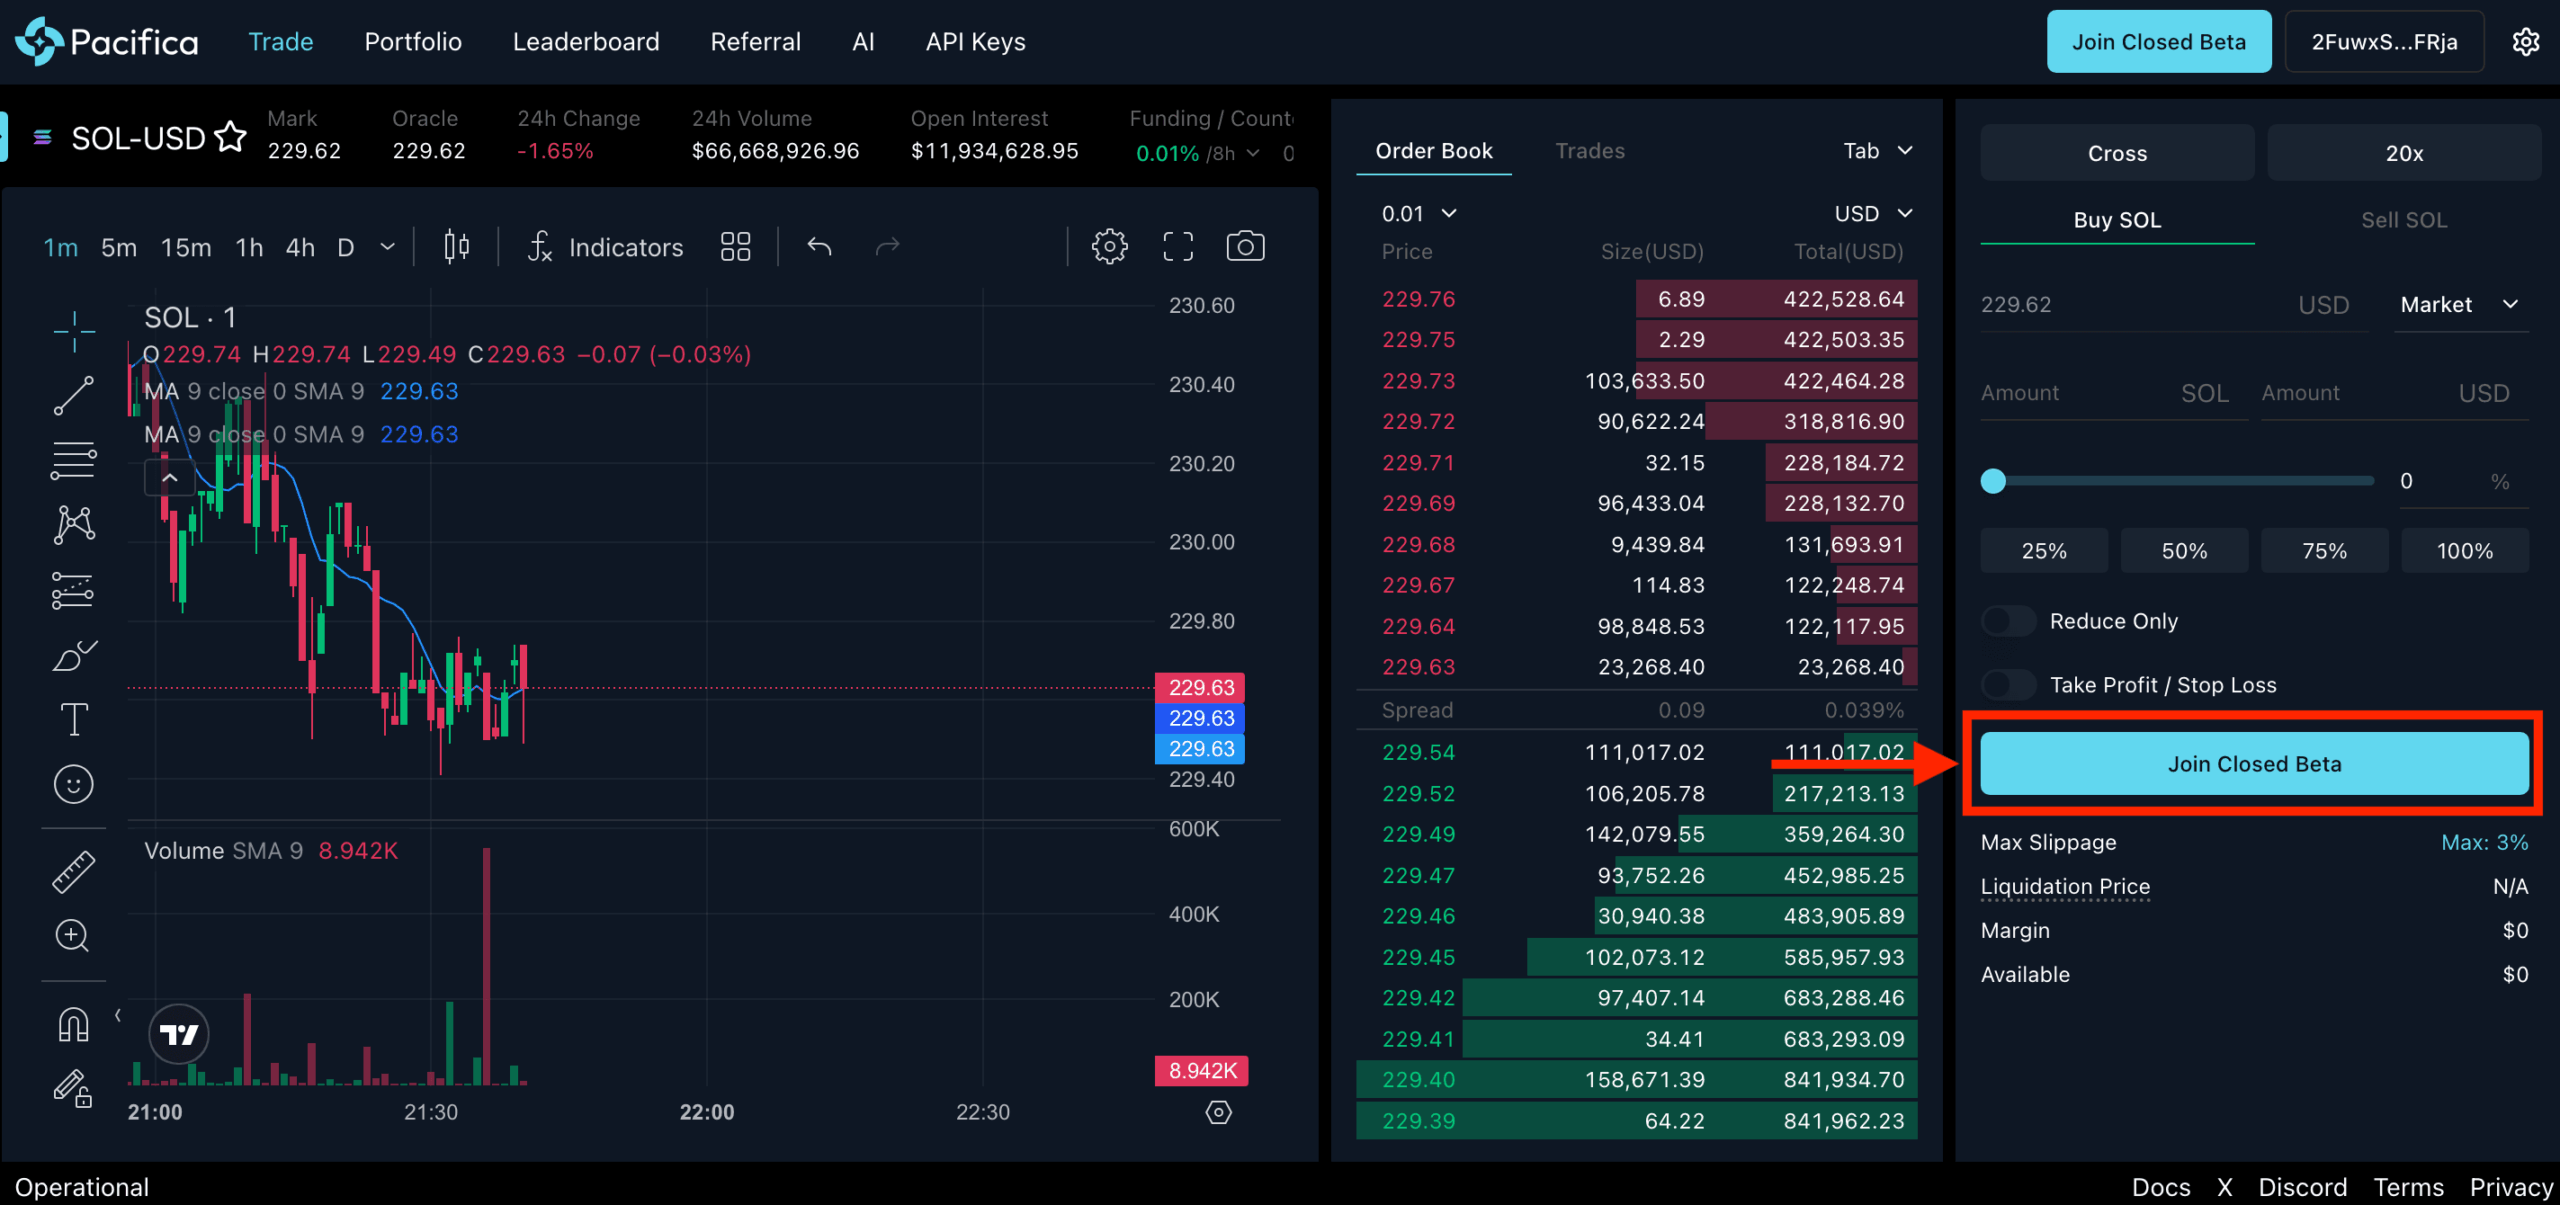2560x1205 pixels.
Task: Take a chart snapshot with camera icon
Action: point(1244,246)
